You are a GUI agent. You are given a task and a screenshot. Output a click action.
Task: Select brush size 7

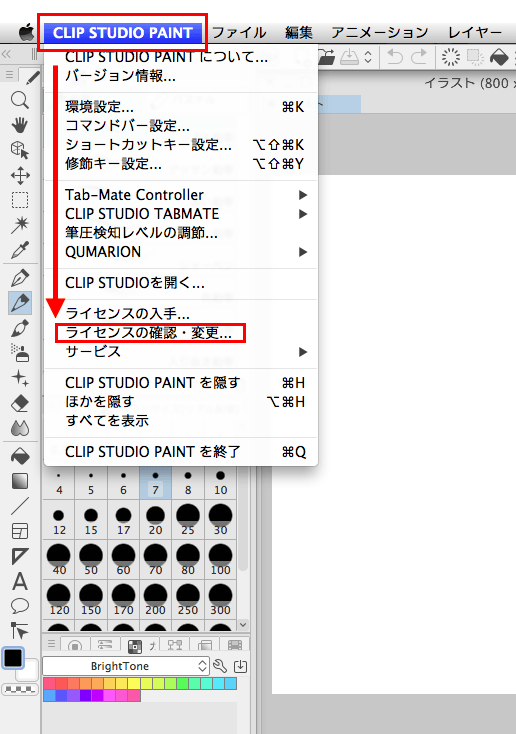[x=155, y=483]
